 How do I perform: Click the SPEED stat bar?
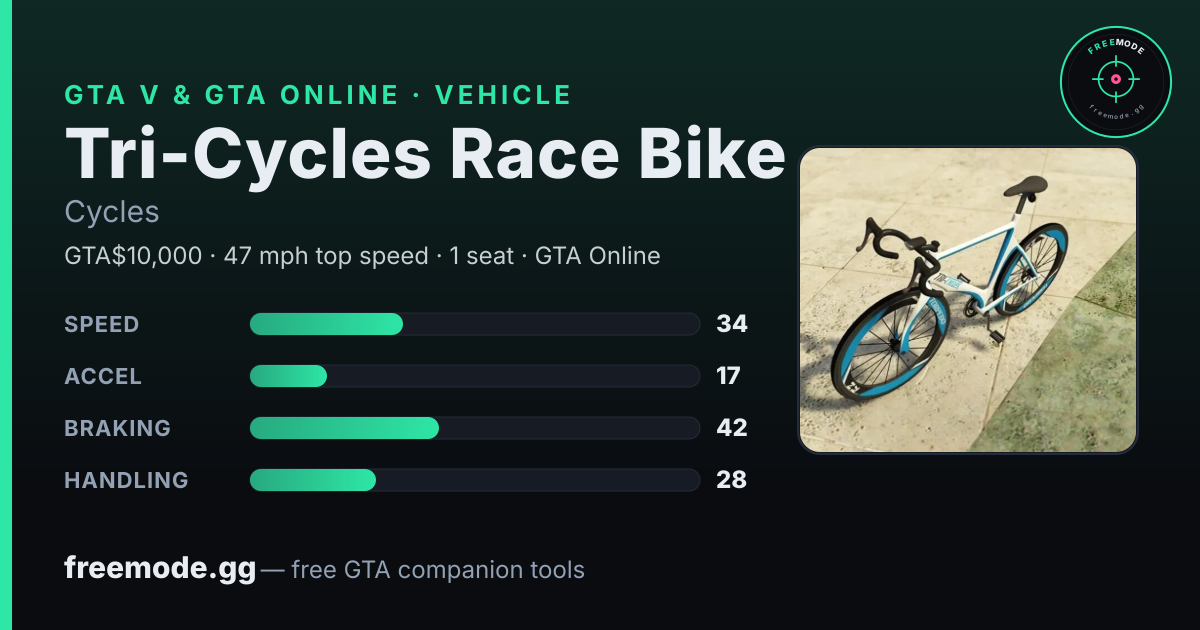[x=475, y=324]
